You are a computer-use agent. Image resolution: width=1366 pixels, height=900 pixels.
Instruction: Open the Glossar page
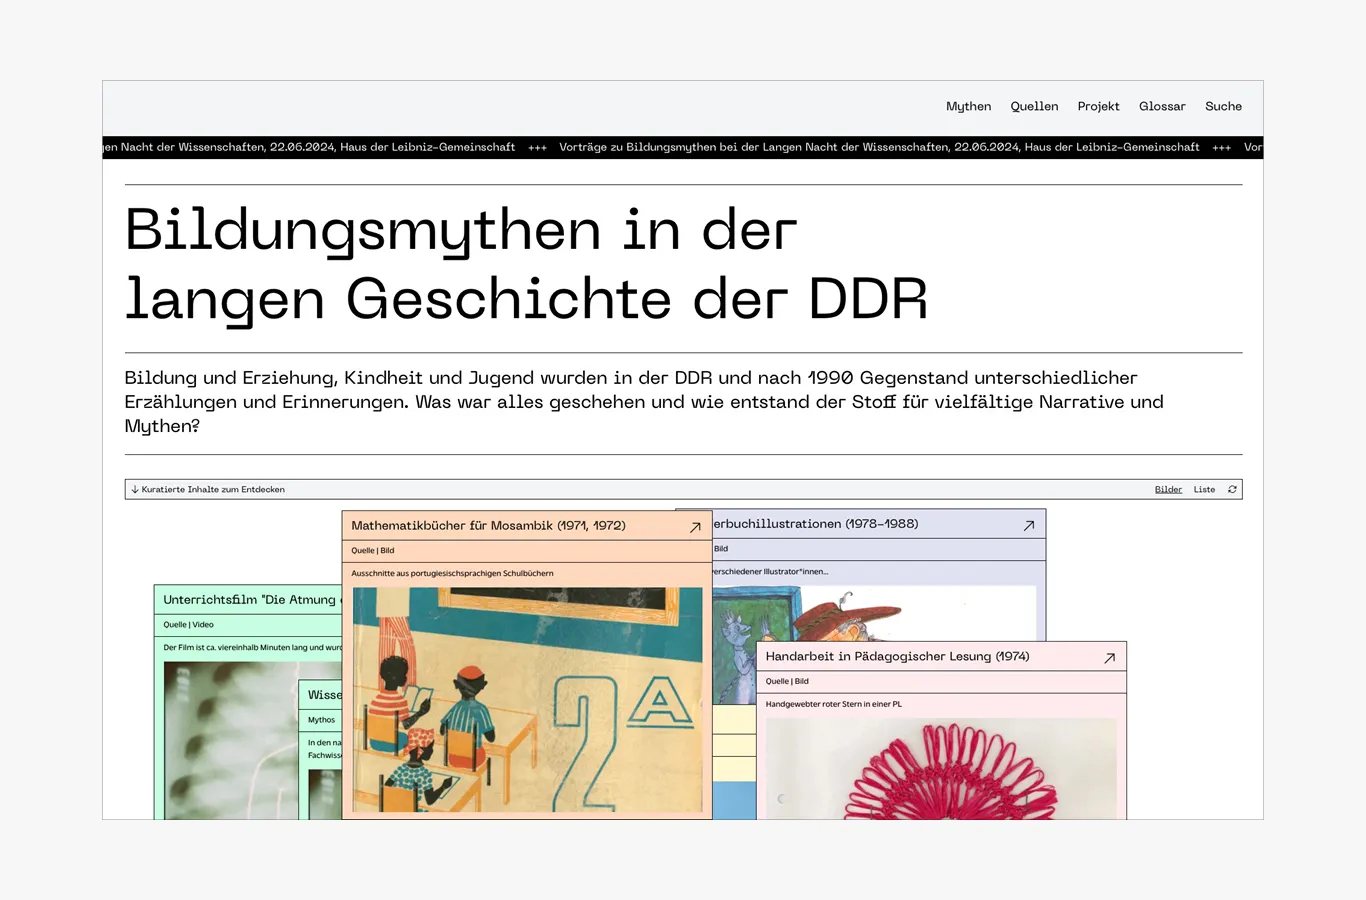point(1162,106)
